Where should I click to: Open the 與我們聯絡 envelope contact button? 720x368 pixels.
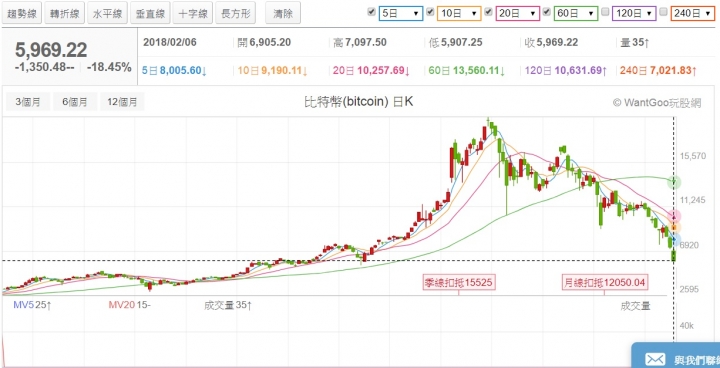675,356
